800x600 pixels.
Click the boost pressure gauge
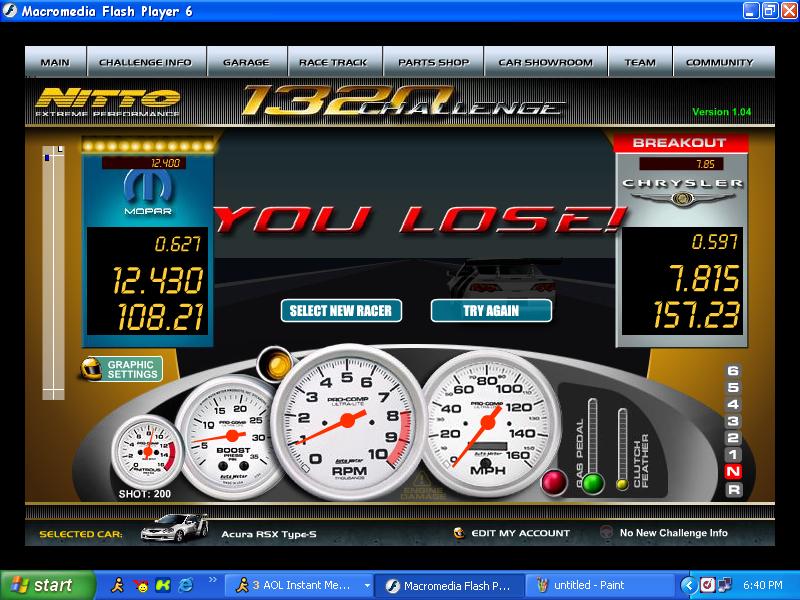tap(229, 436)
